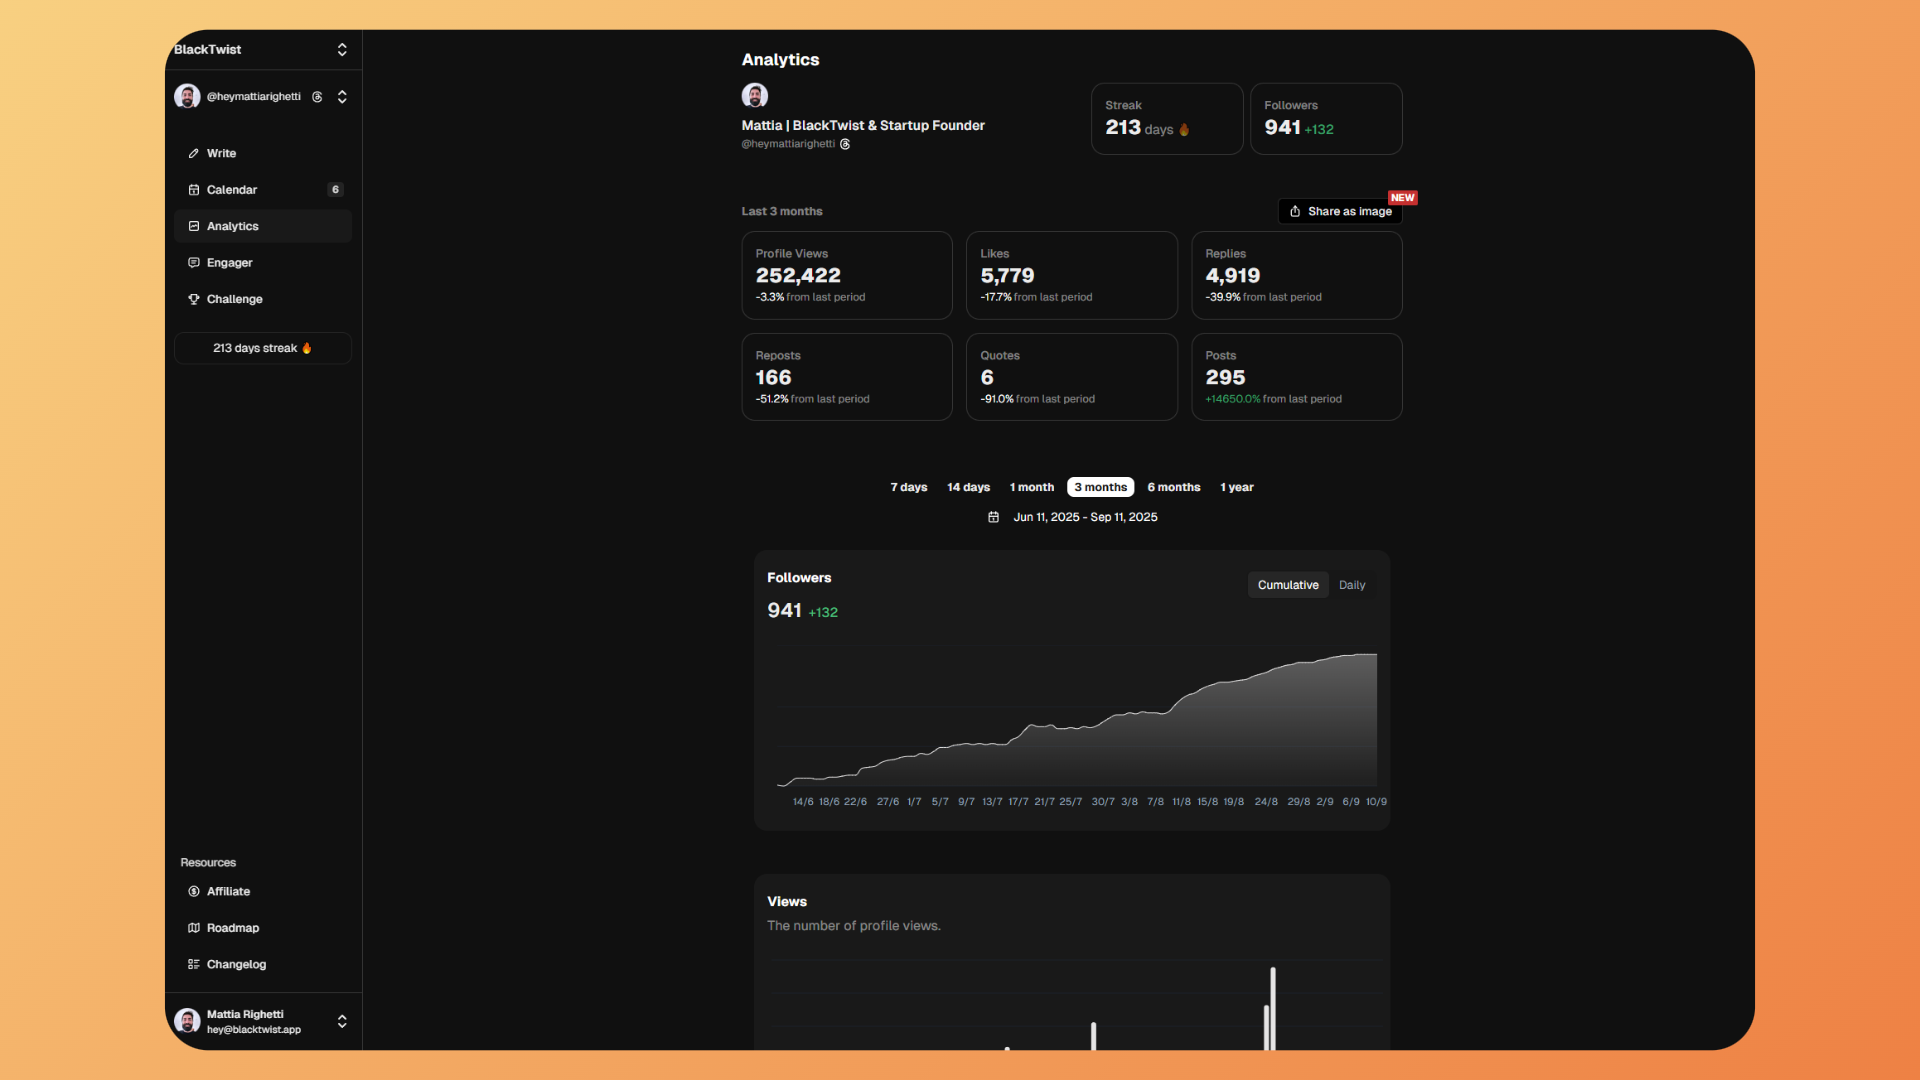Click the NEW badge on Share as image

pyautogui.click(x=1402, y=198)
